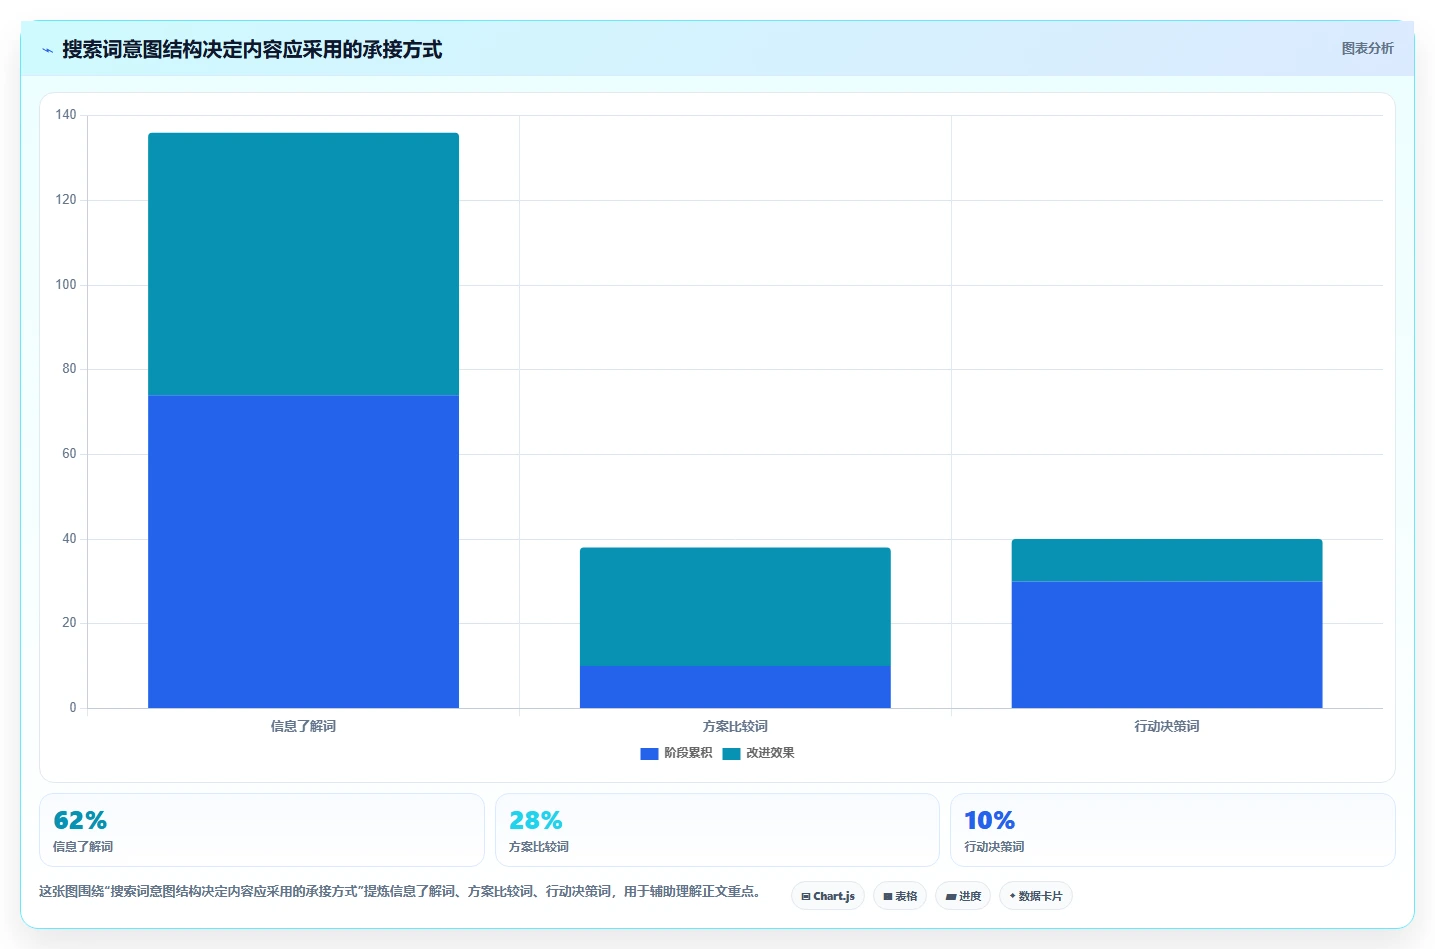Image resolution: width=1435 pixels, height=949 pixels.
Task: Click the blue bar segment for 信息了解词
Action: (x=303, y=551)
